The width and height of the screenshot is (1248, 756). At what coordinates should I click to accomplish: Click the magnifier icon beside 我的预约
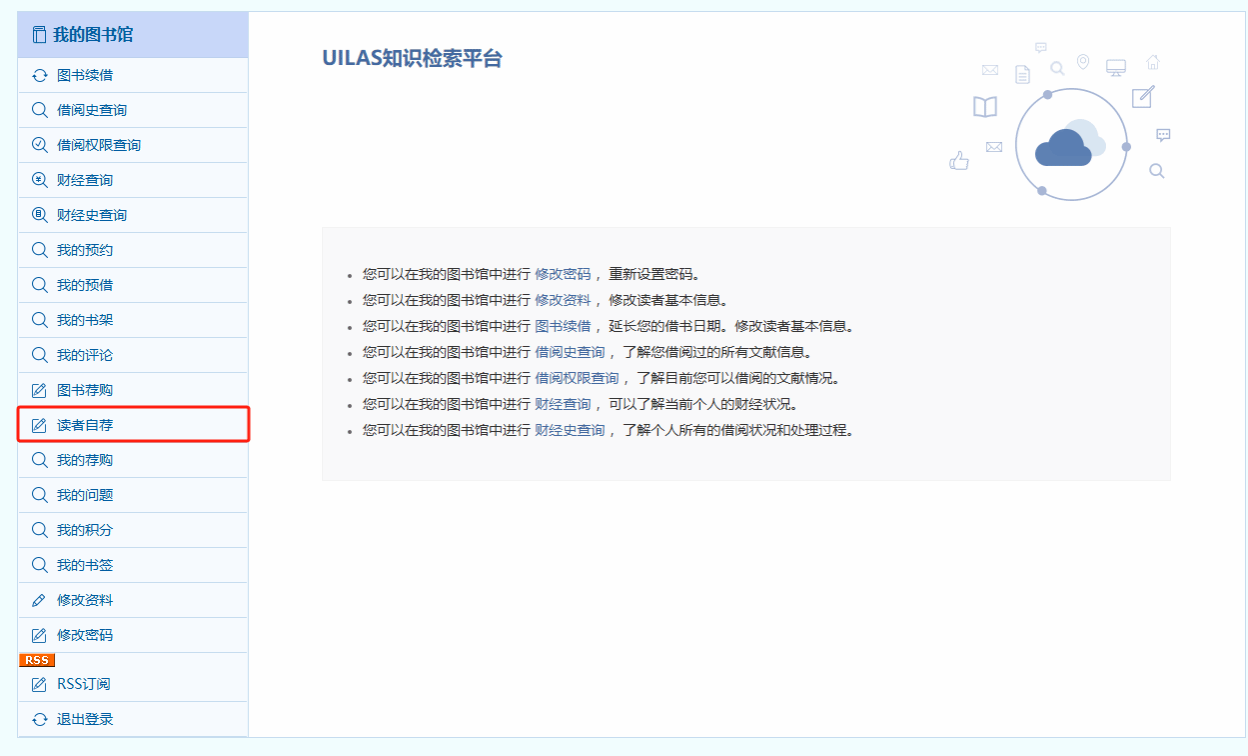tap(40, 250)
